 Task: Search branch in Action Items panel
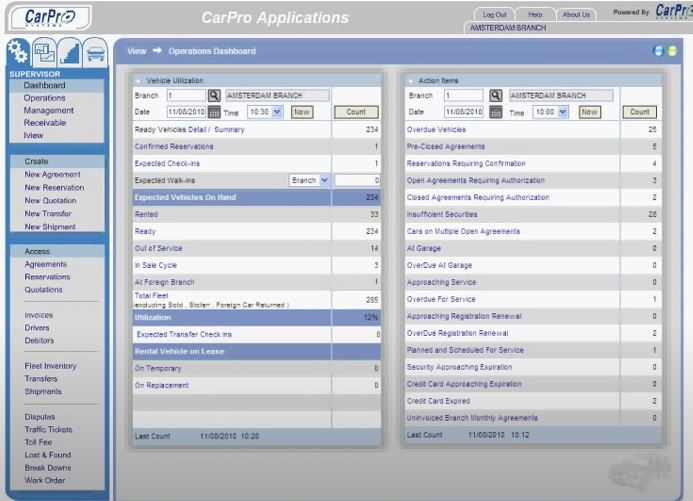point(496,95)
